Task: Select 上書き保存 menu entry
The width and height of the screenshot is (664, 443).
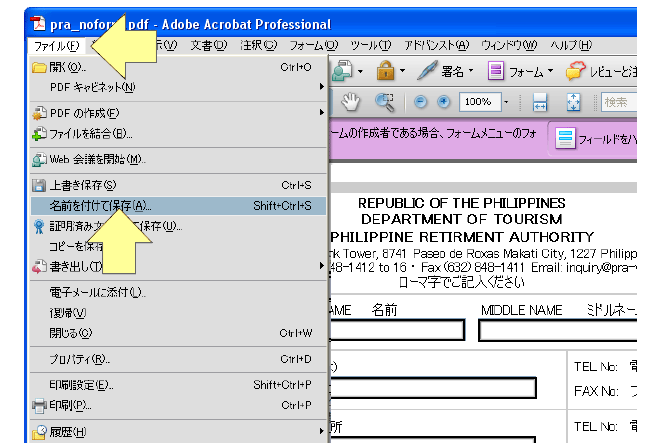Action: 82,185
